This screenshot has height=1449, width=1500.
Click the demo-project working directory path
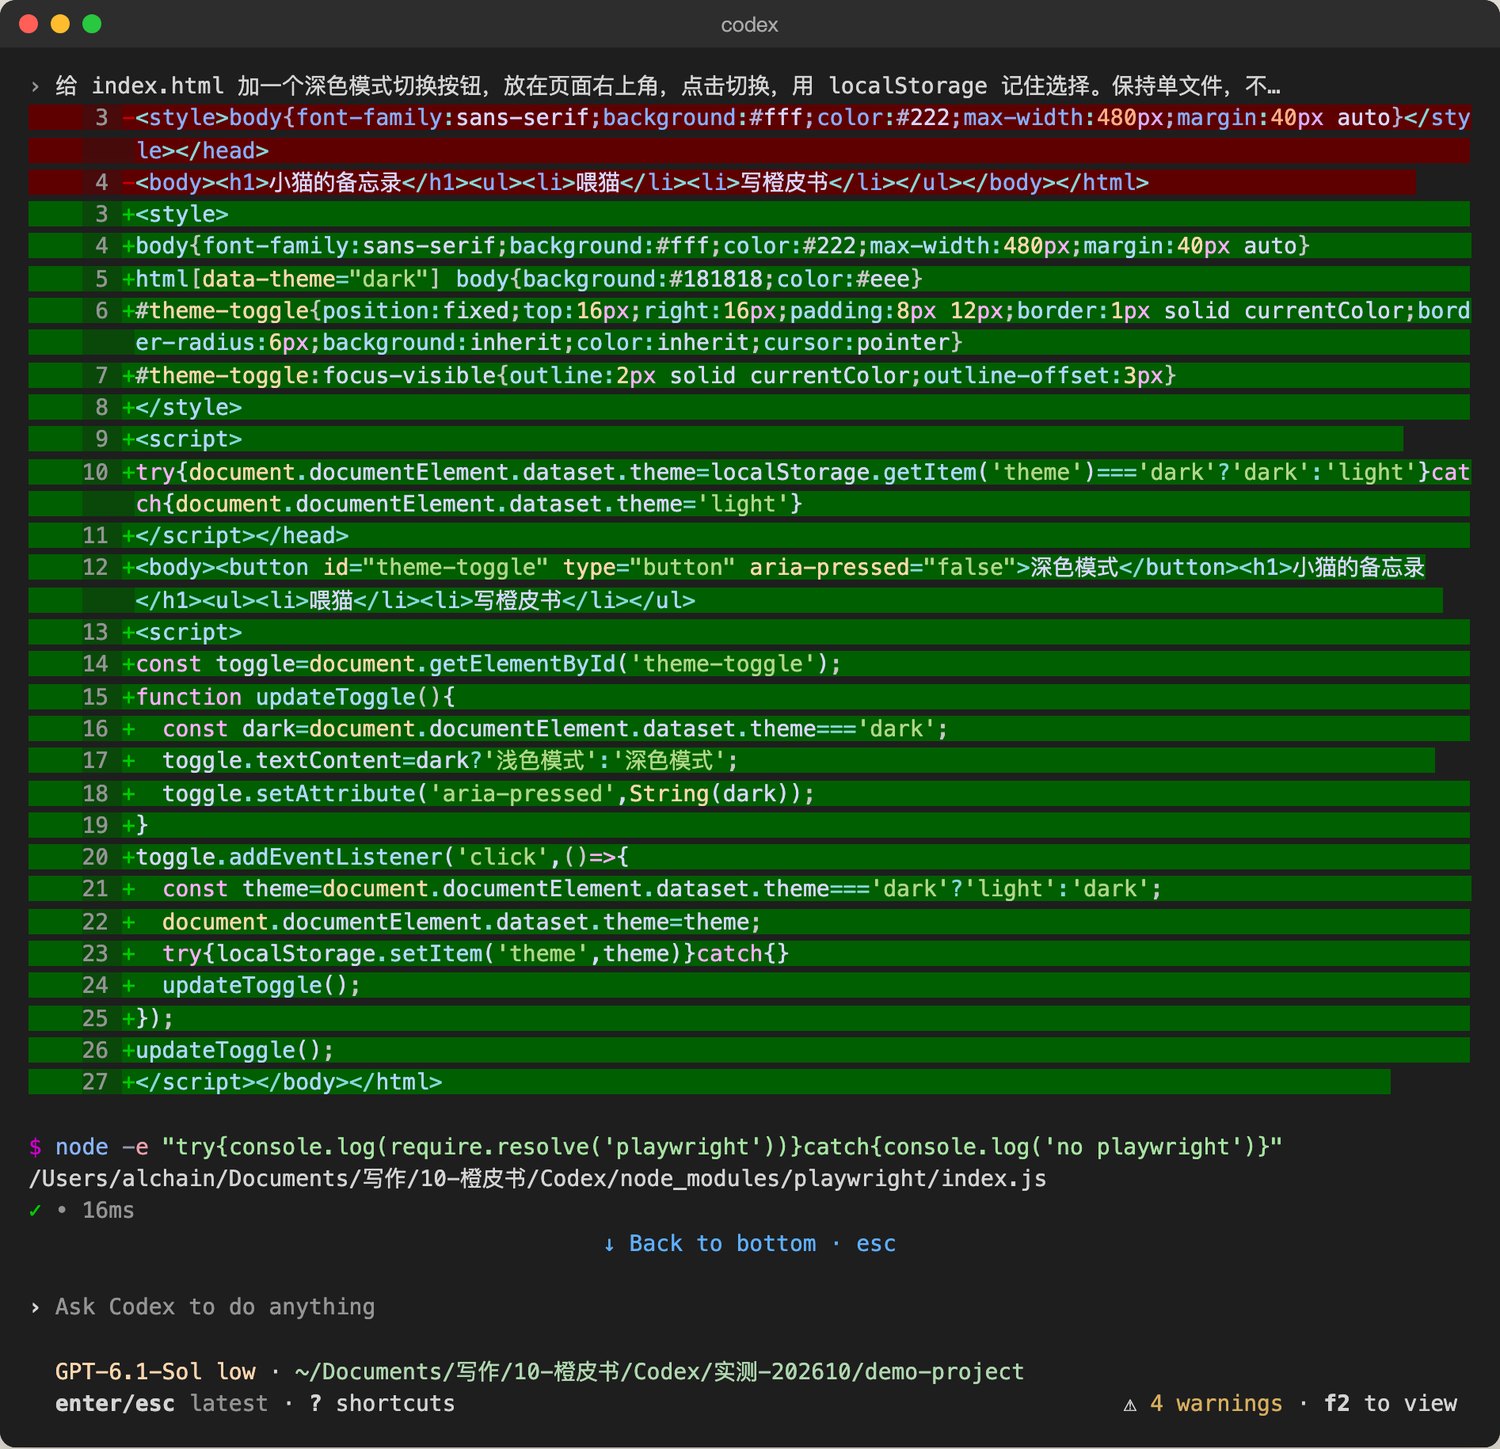pos(659,1372)
